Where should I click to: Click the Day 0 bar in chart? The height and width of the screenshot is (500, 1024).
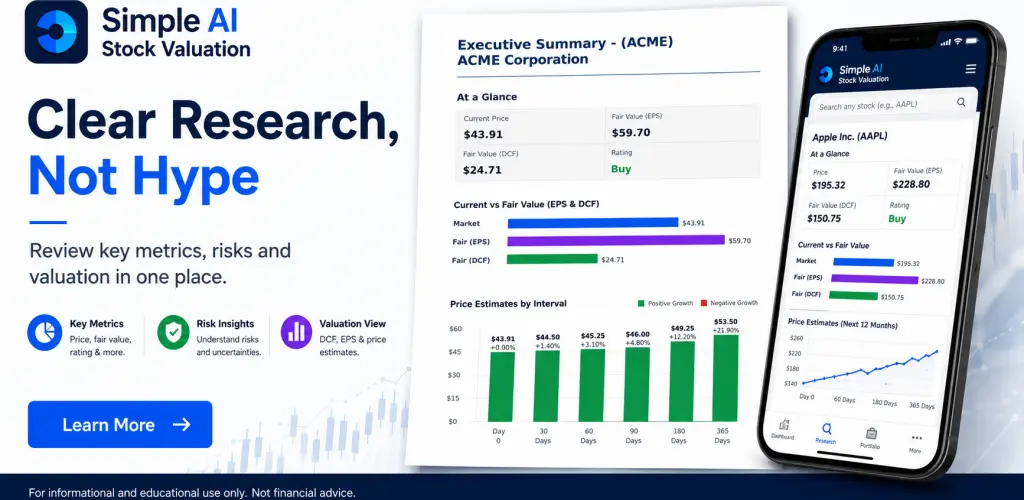coord(502,386)
